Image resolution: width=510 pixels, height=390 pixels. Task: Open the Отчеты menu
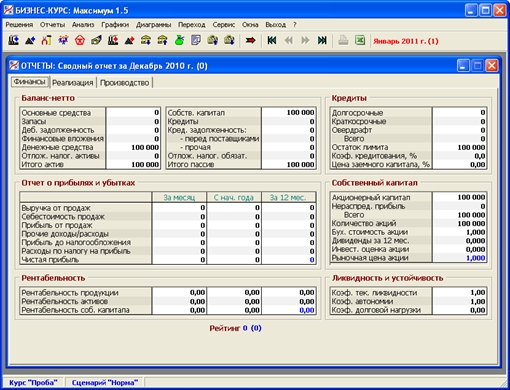click(x=52, y=25)
